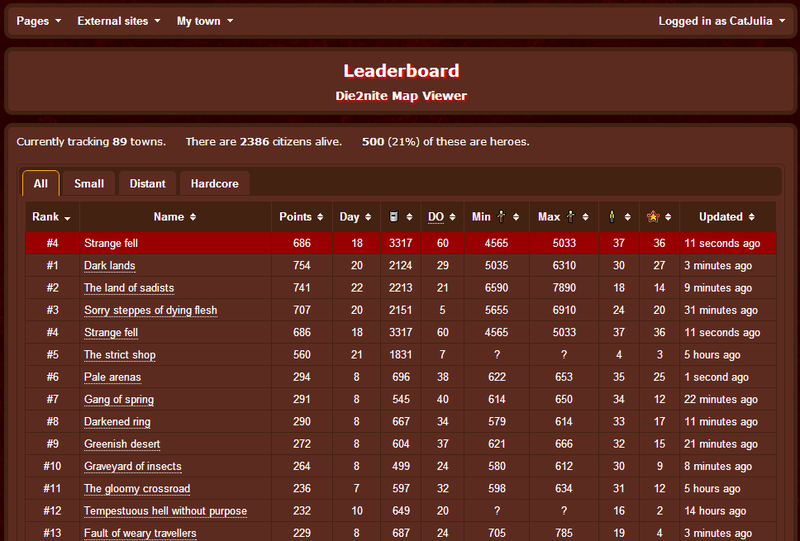Open The land of sadists link

pyautogui.click(x=129, y=288)
